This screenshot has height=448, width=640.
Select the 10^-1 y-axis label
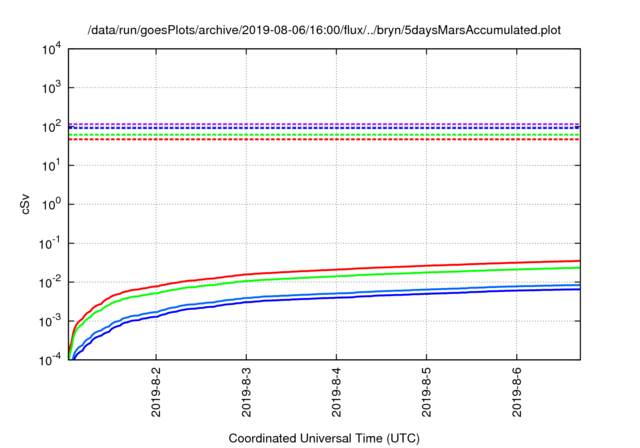pos(51,243)
